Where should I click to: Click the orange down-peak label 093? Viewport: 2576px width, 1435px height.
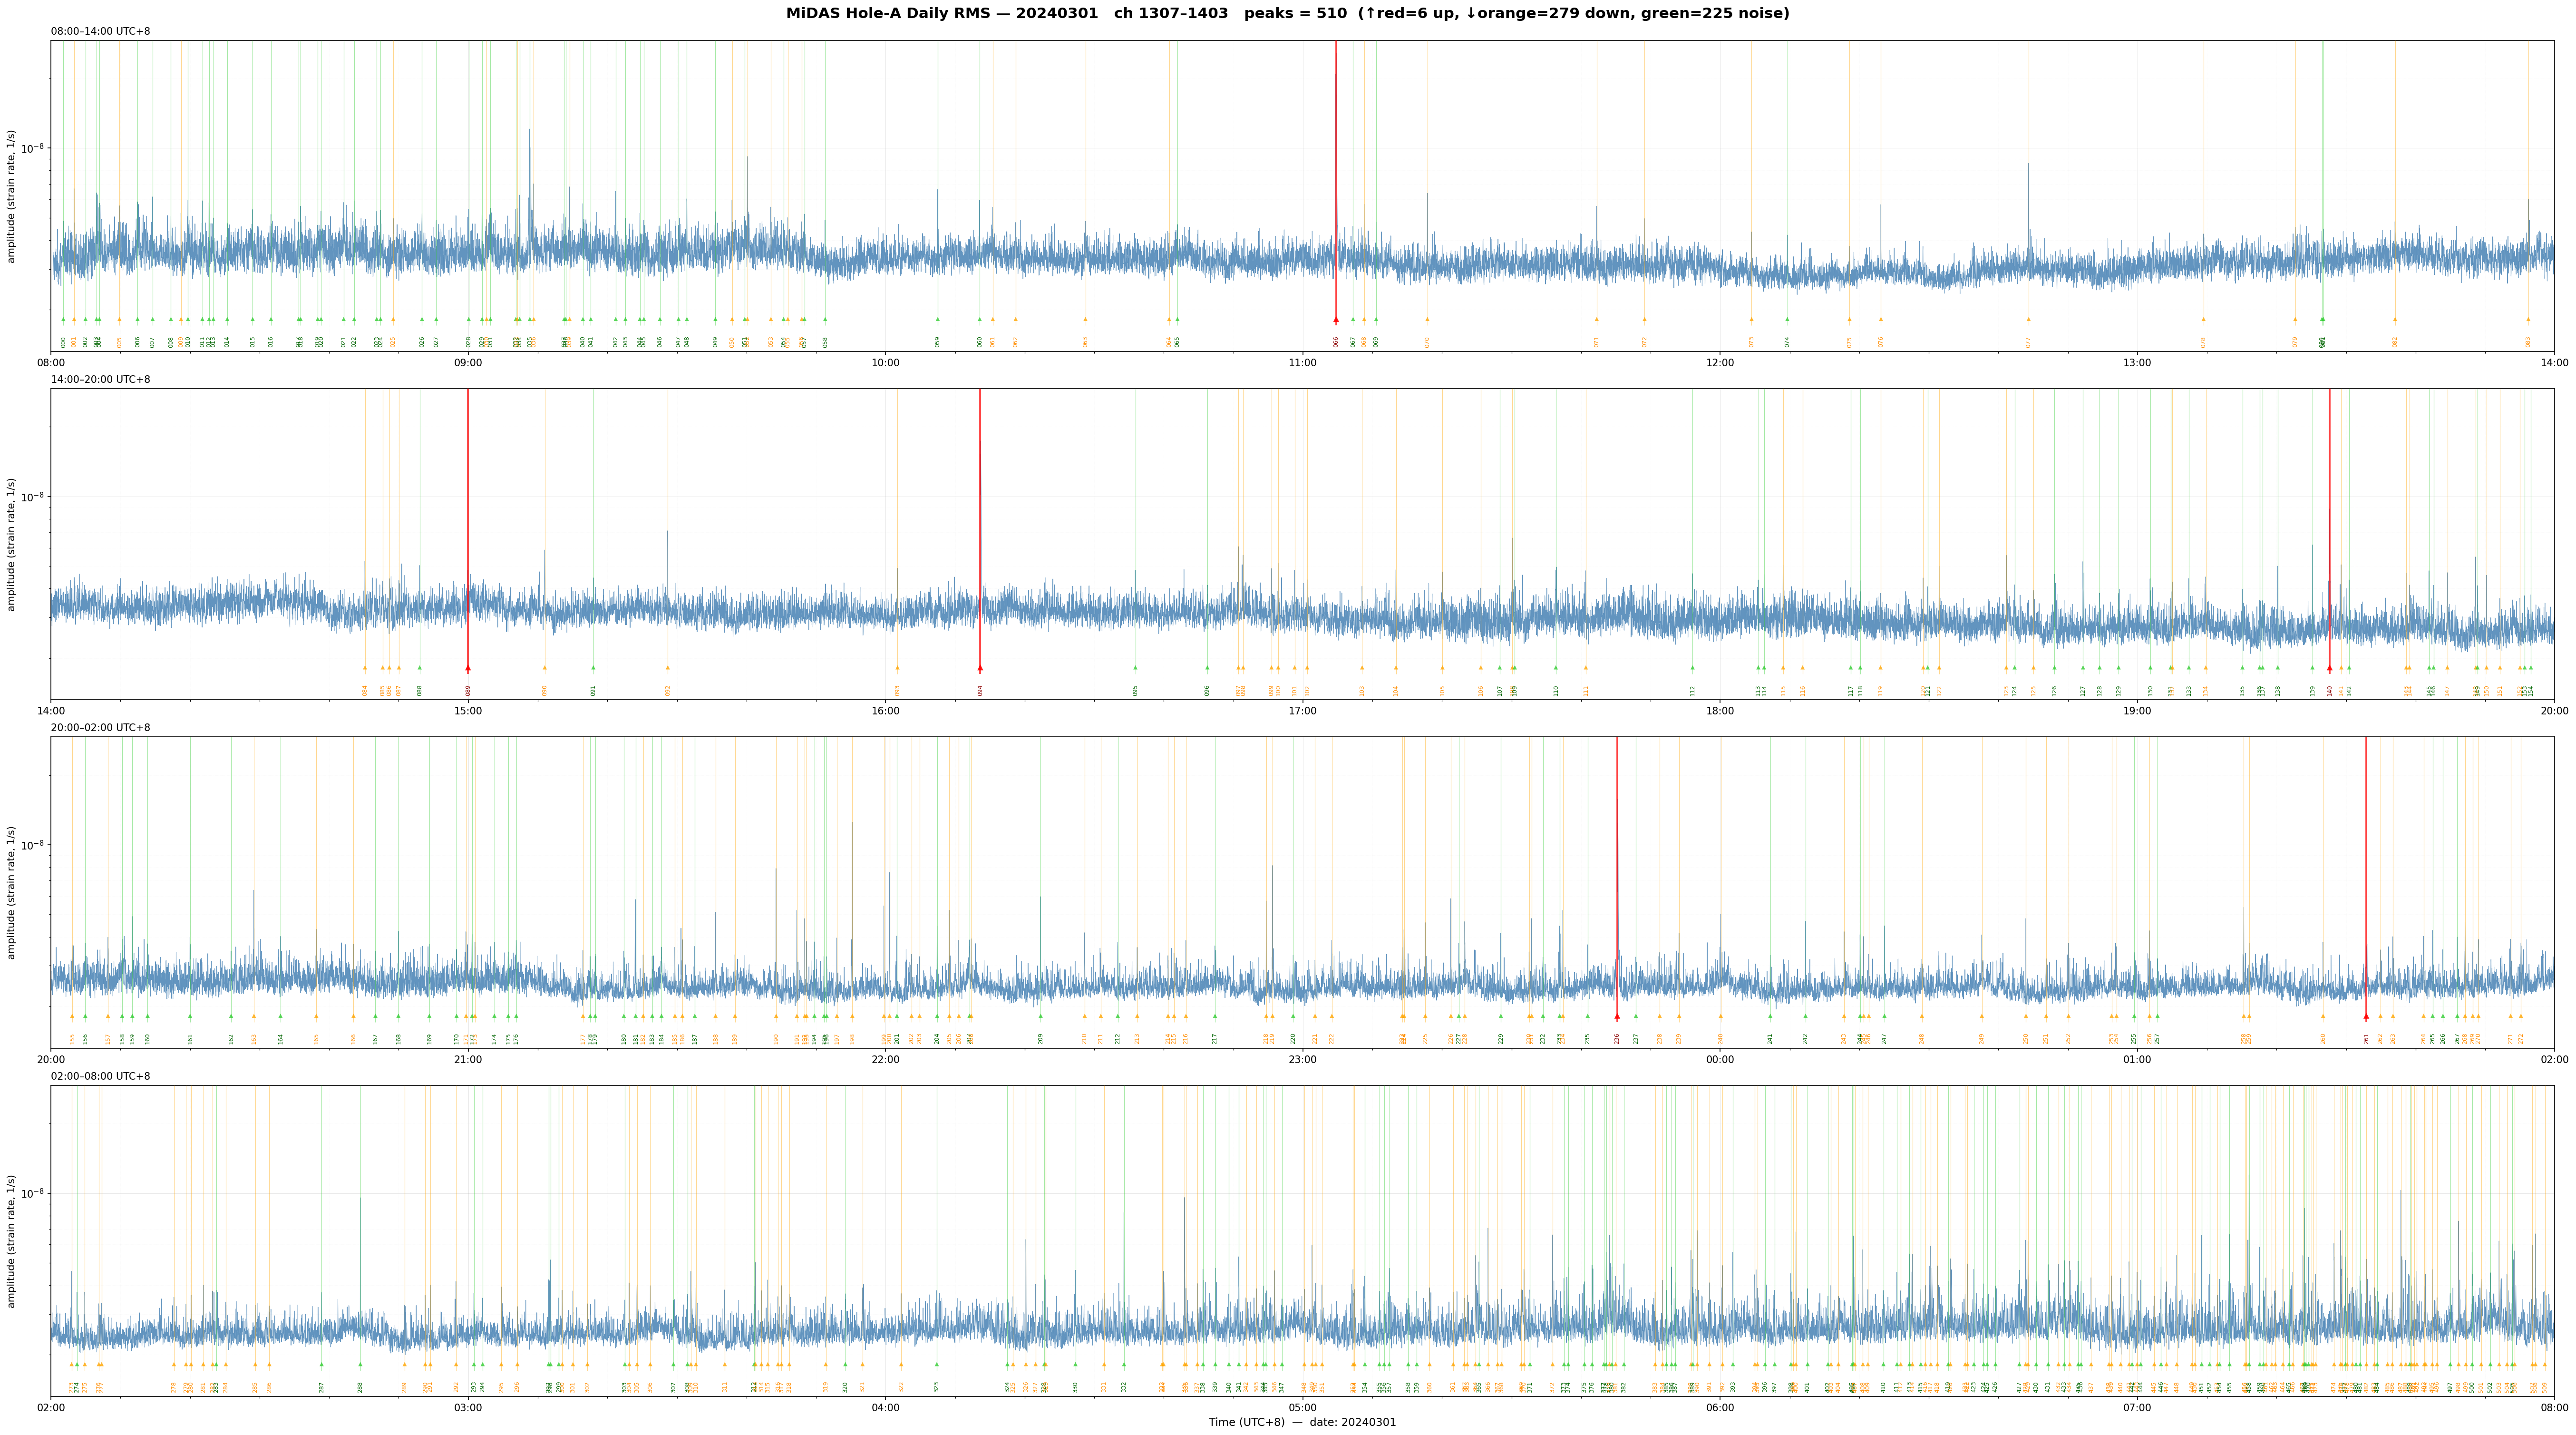[x=897, y=690]
